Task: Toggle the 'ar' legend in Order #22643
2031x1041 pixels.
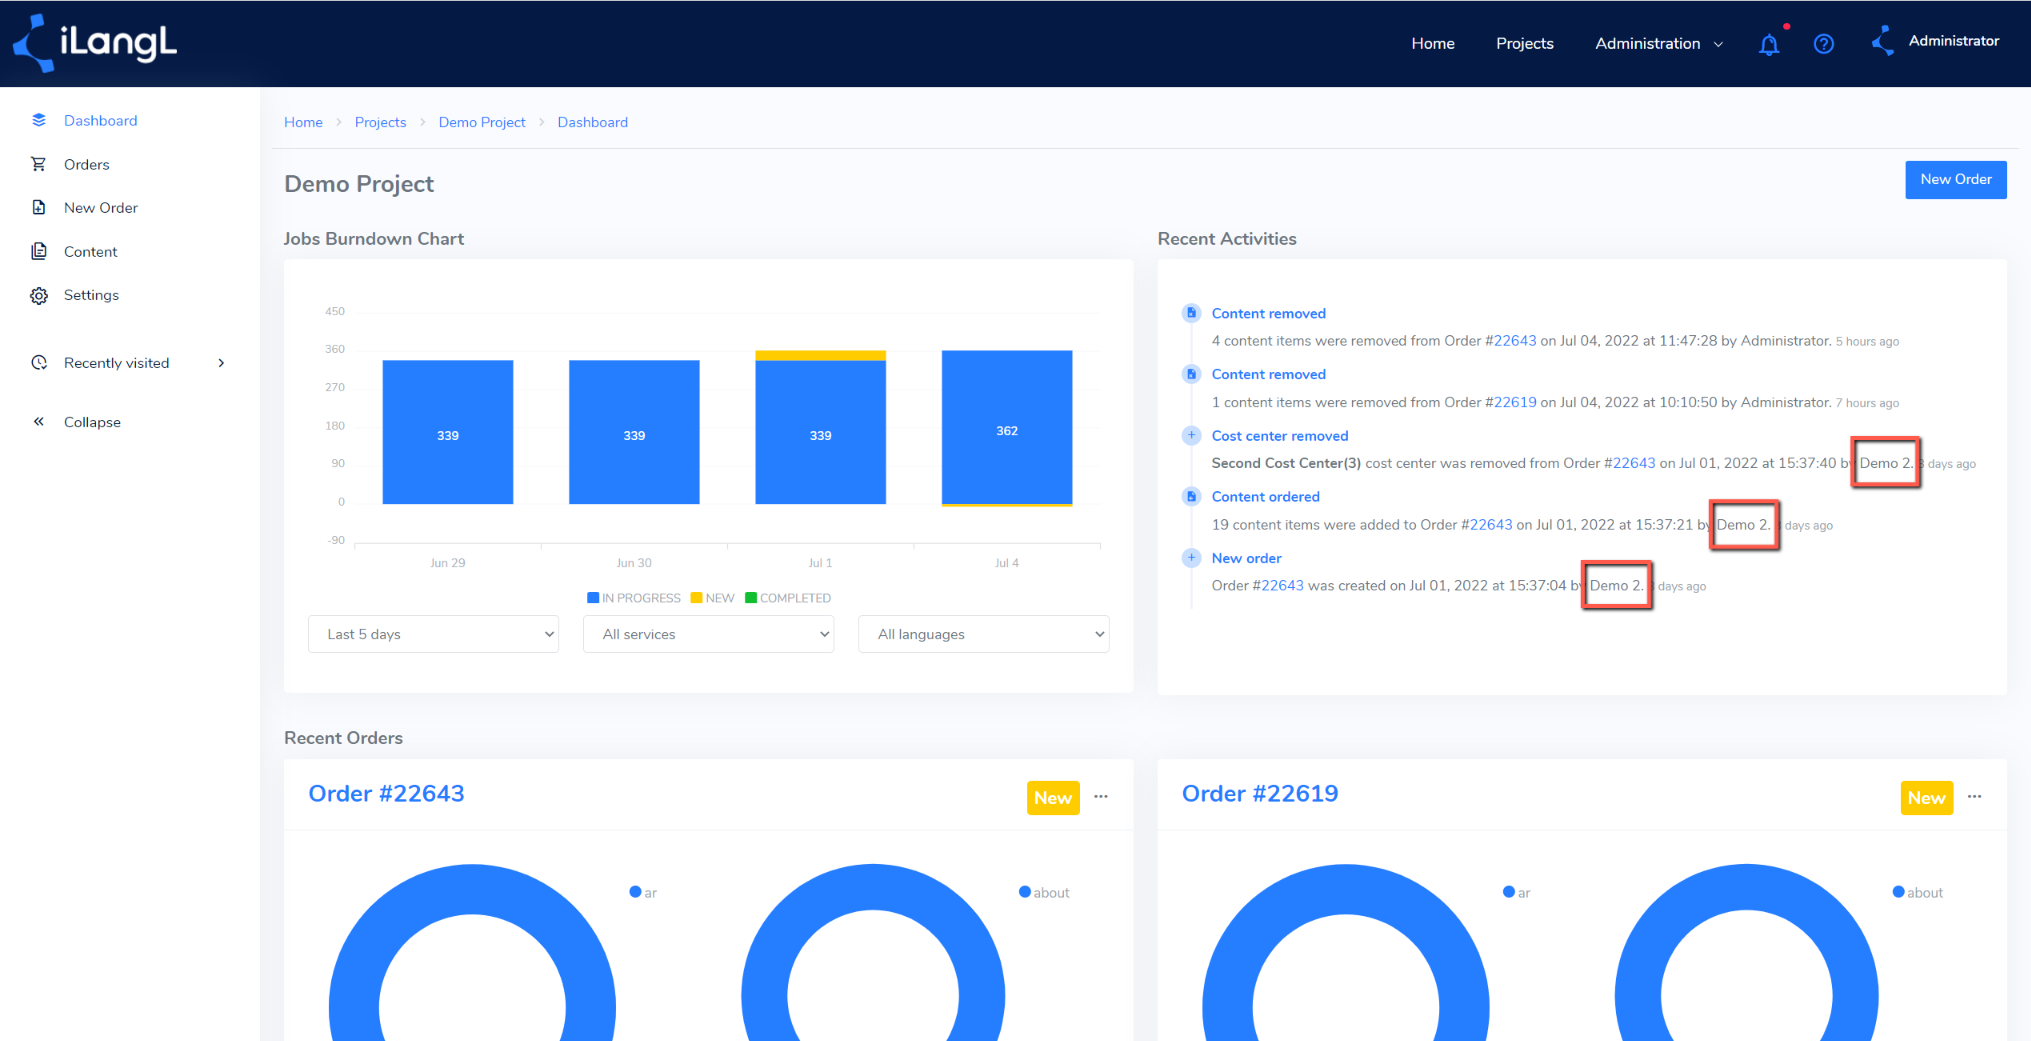Action: (643, 892)
